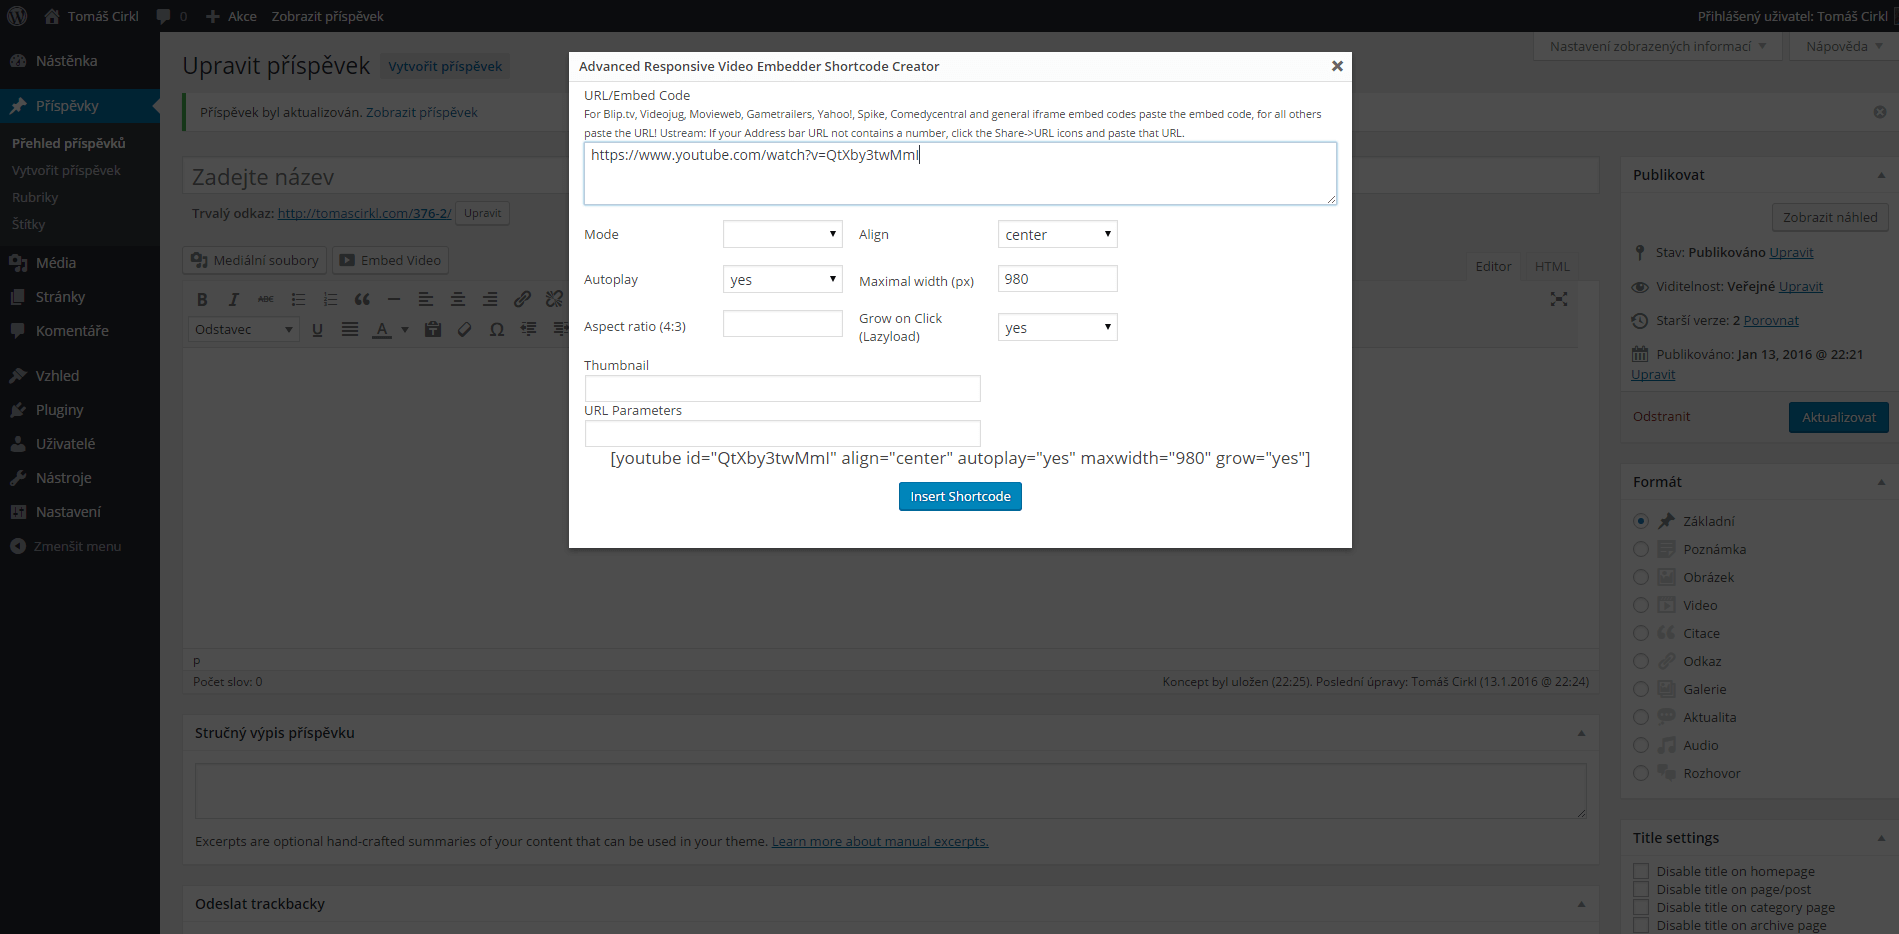1899x934 pixels.
Task: Click the Aktualizovat update button
Action: [x=1839, y=417]
